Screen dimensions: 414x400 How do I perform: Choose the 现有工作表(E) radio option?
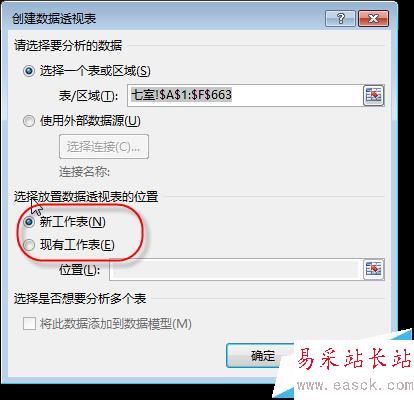(29, 245)
